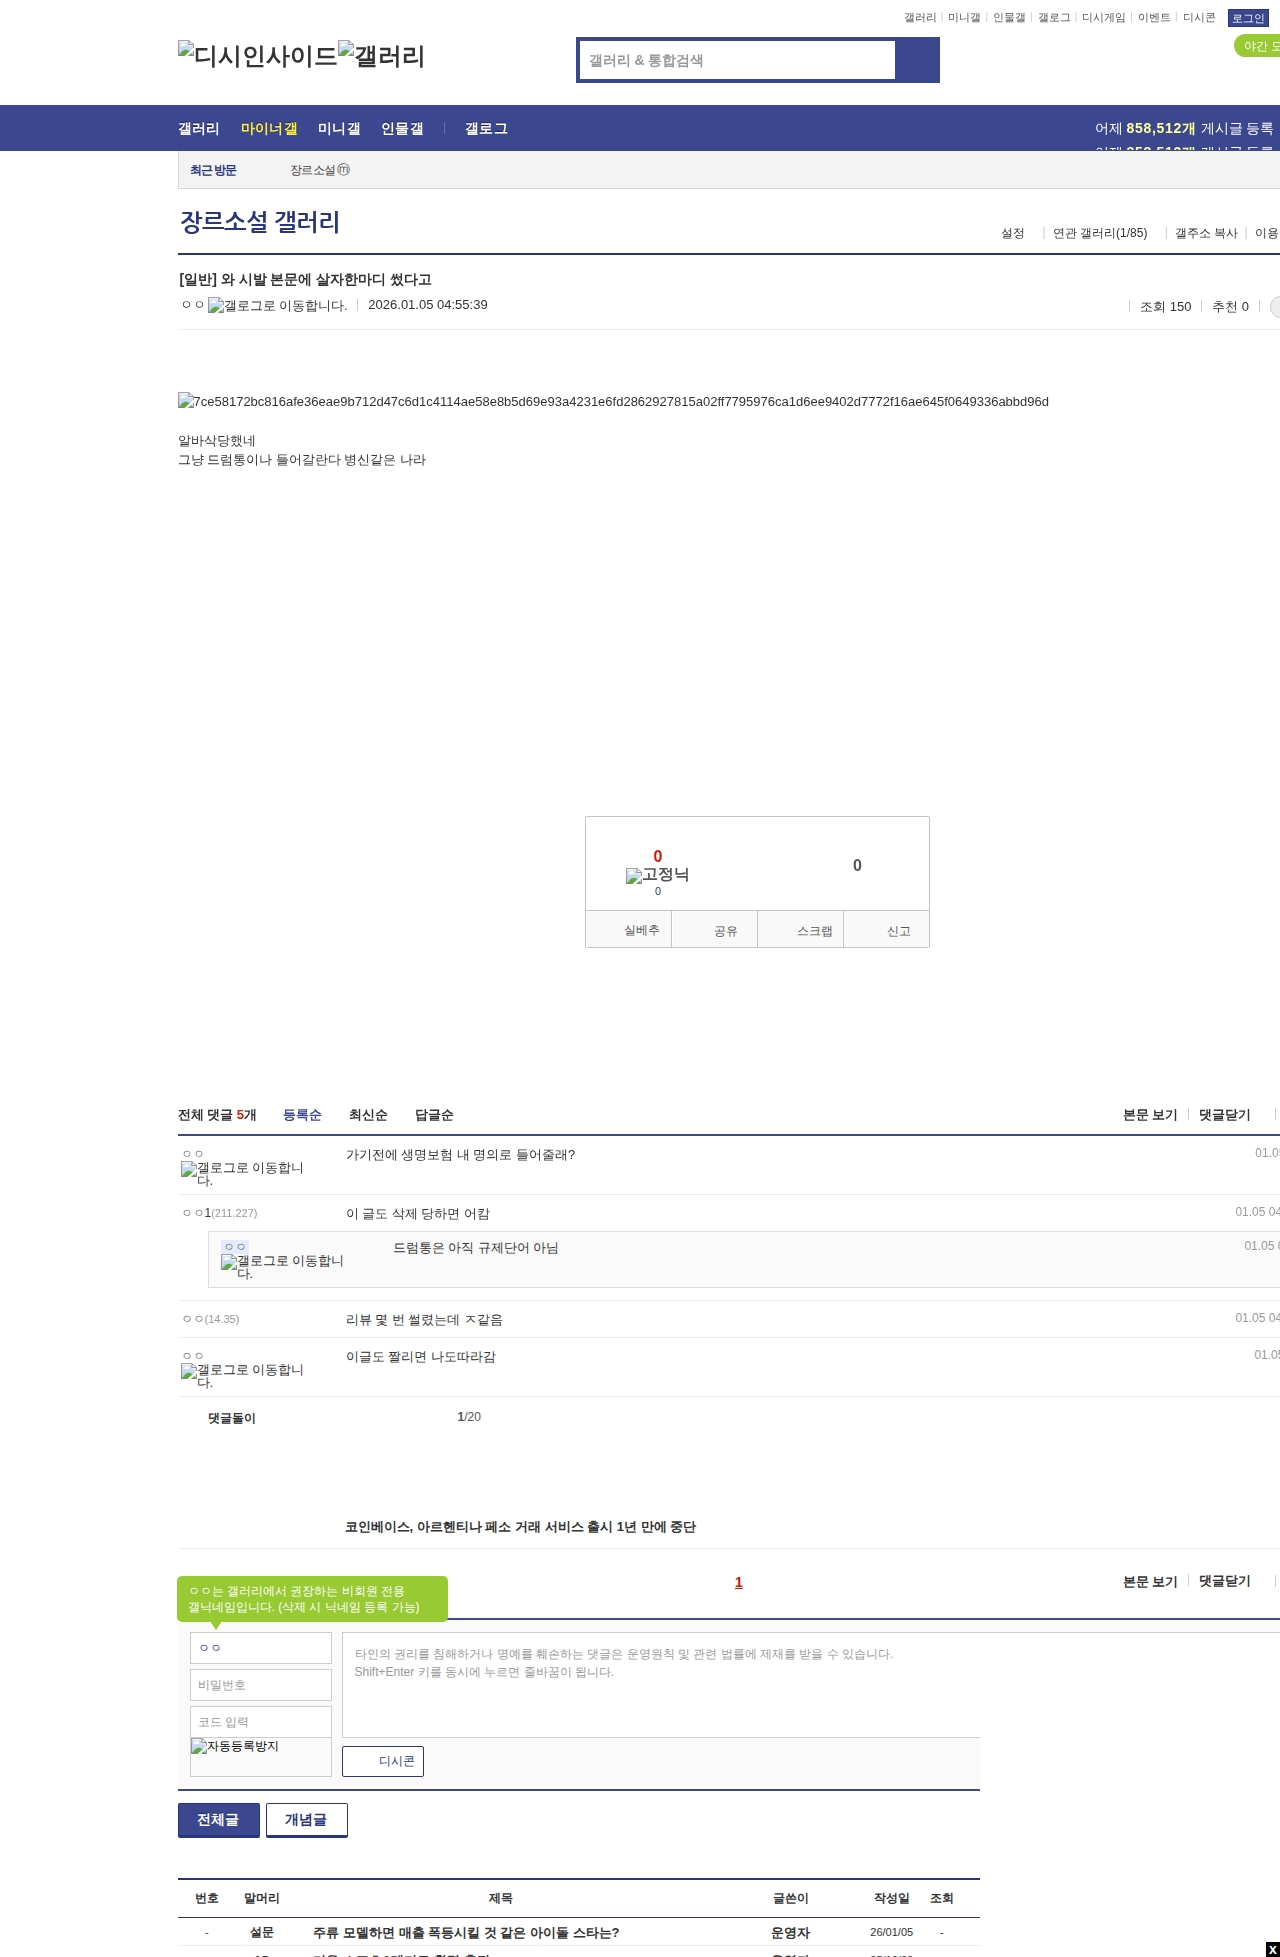Collapse comments with top 댓글닫기

pyautogui.click(x=1224, y=1114)
